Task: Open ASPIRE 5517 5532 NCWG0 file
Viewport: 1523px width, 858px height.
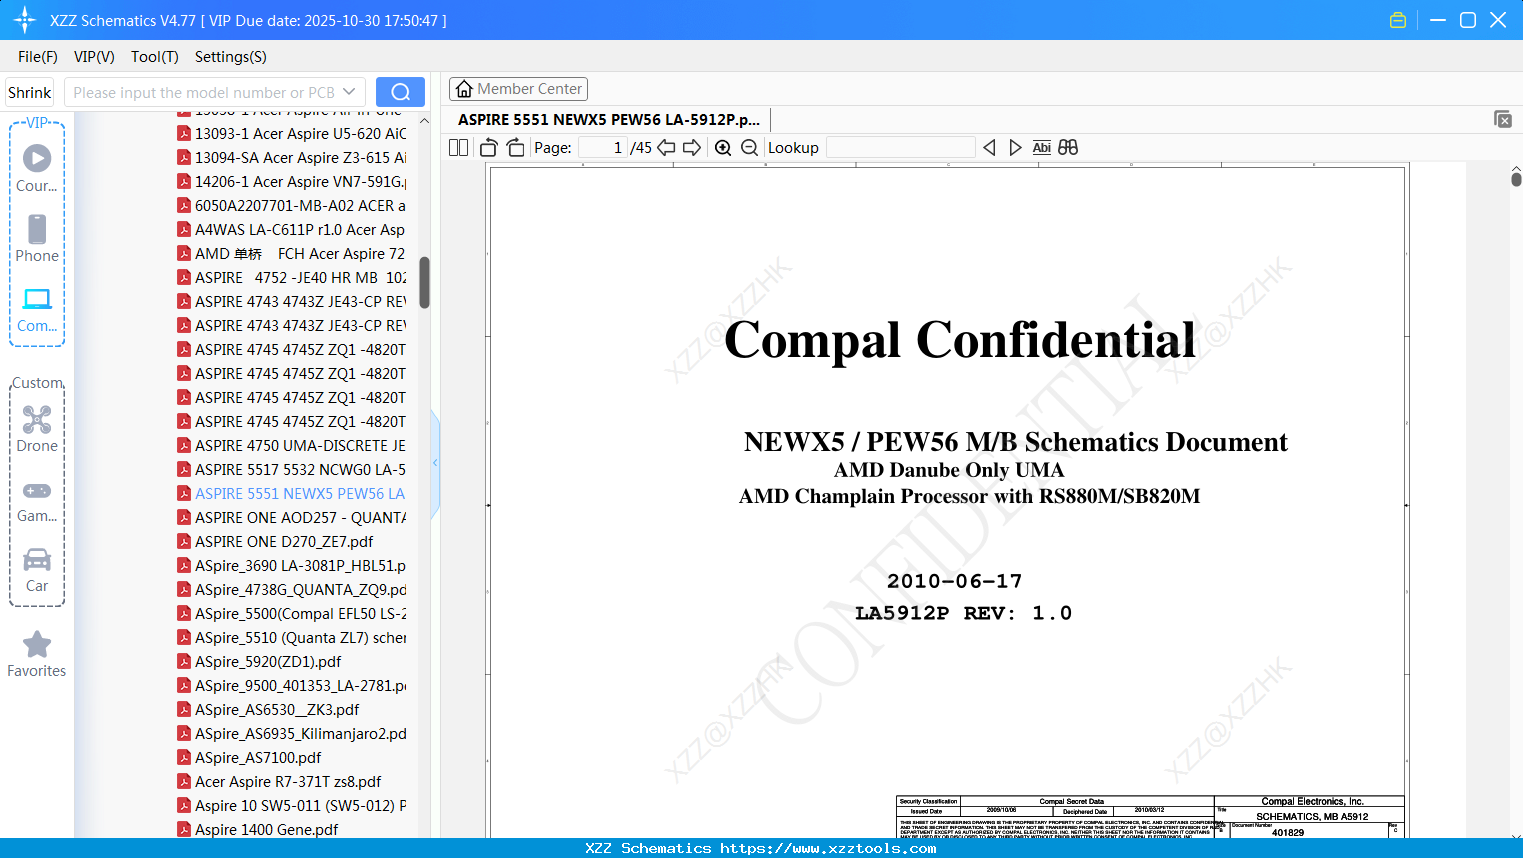Action: (300, 469)
